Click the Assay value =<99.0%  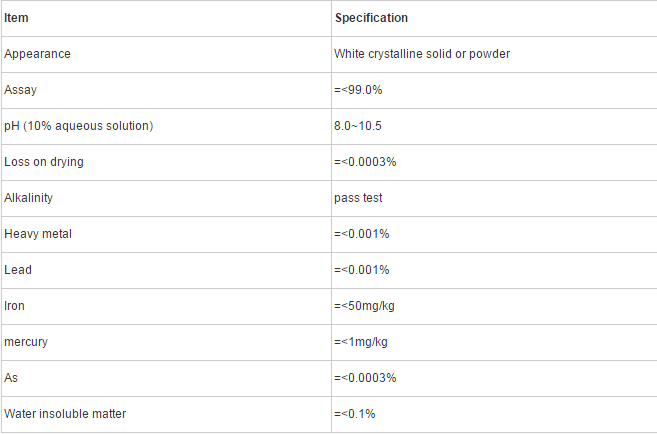(x=358, y=90)
